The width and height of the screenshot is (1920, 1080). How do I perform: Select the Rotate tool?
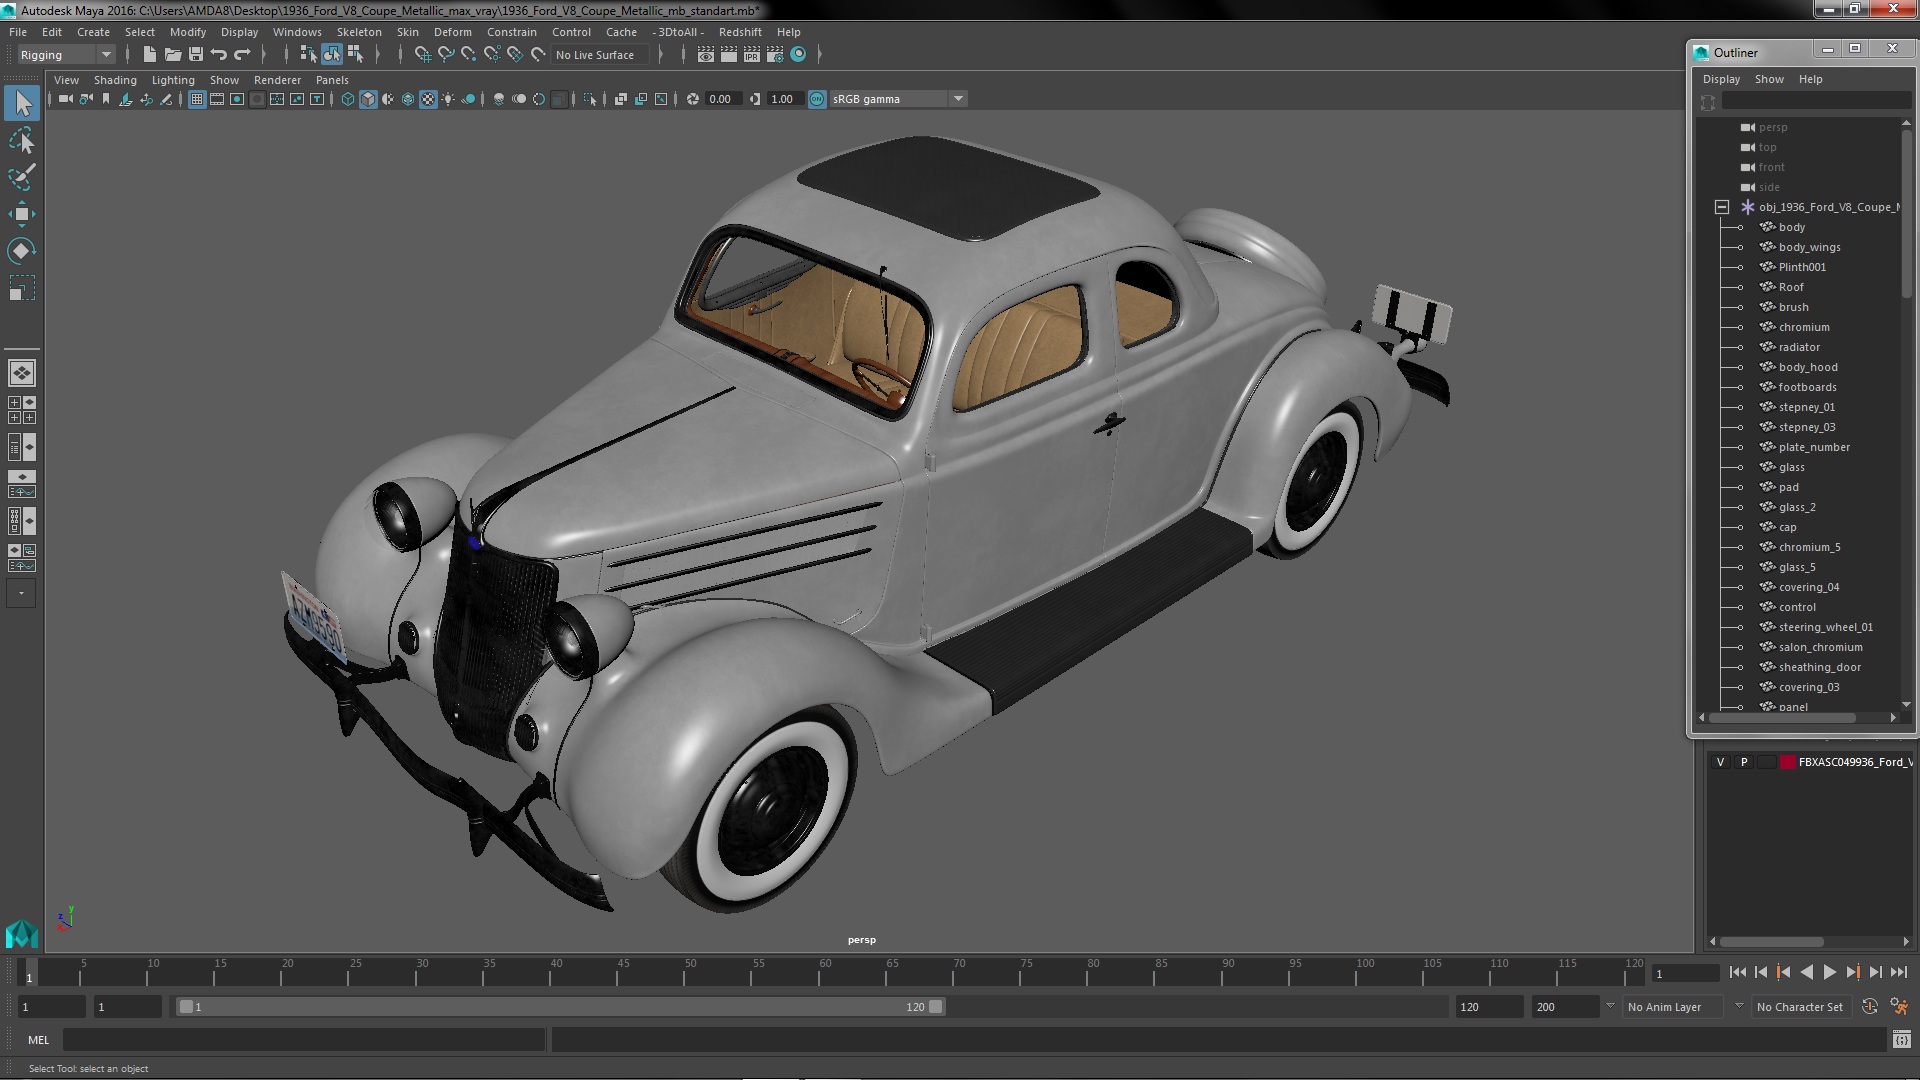point(21,251)
